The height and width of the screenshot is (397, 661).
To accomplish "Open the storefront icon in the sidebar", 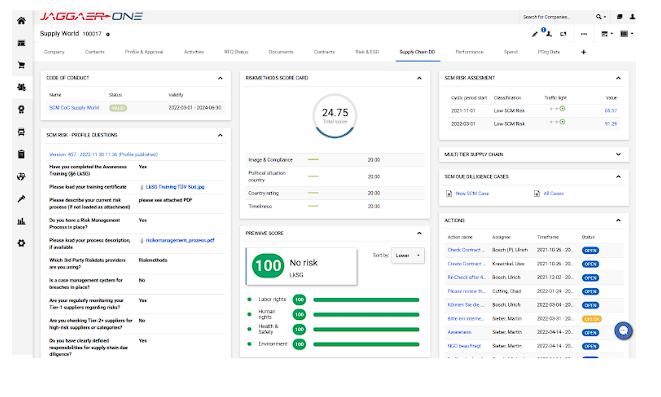I will click(x=21, y=43).
